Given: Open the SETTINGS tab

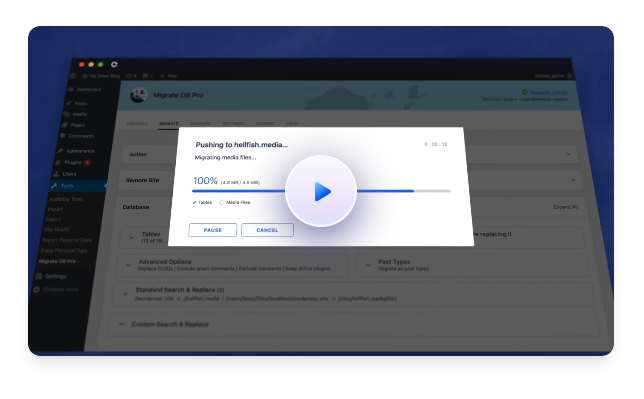Looking at the screenshot, I should [x=233, y=123].
